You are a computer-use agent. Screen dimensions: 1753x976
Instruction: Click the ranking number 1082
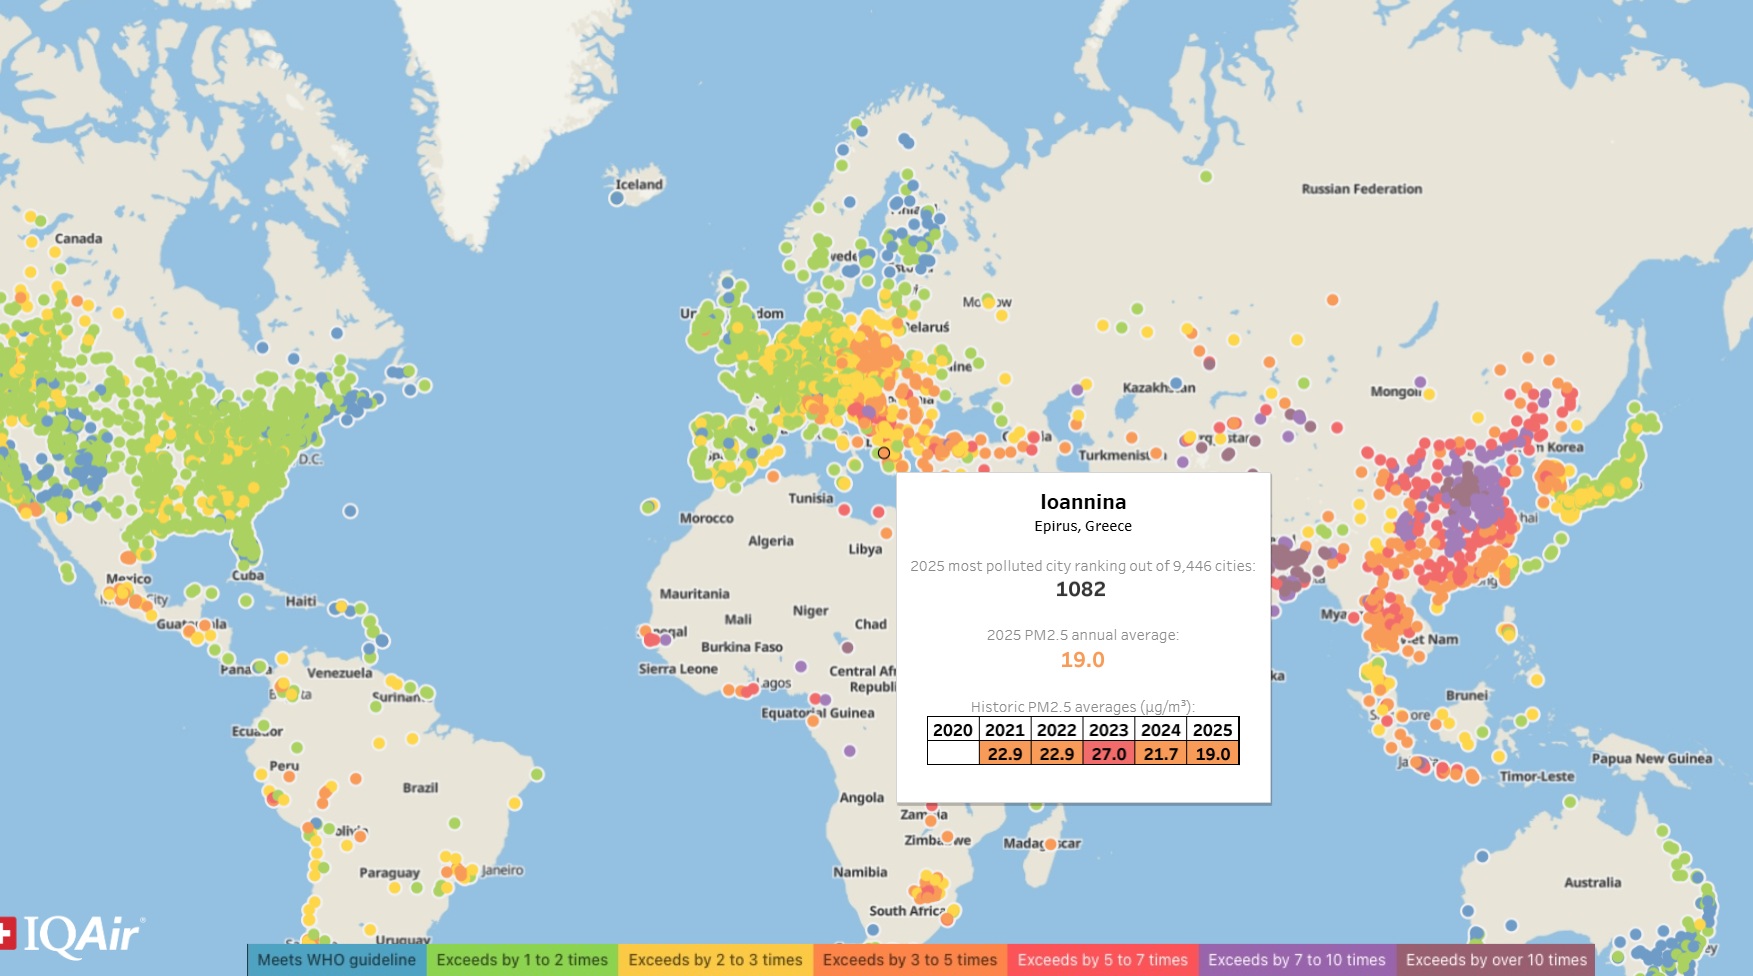coord(1081,589)
